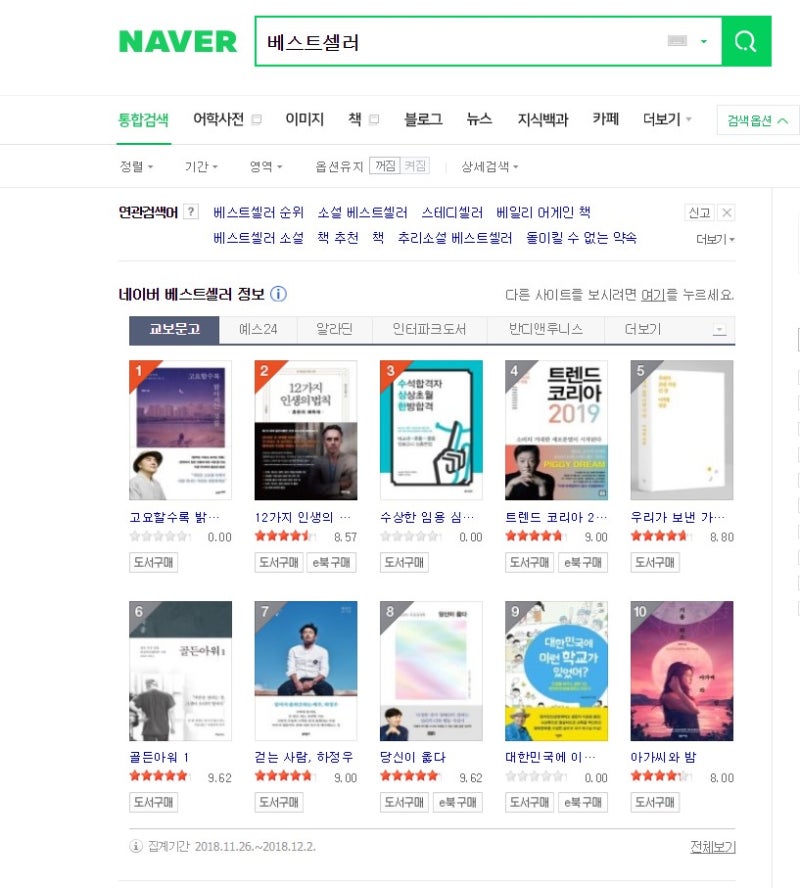The image size is (800, 888).
Task: Open rank 4 book cover 트렌드 코리아 2019
Action: pos(556,430)
